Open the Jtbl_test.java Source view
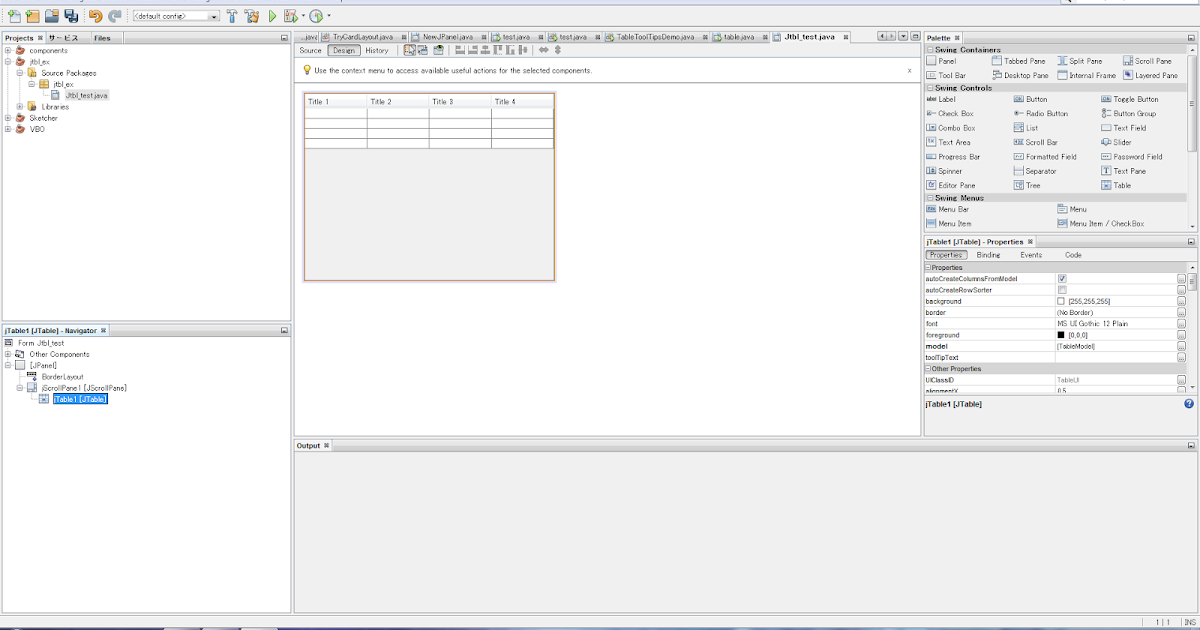 tap(310, 50)
